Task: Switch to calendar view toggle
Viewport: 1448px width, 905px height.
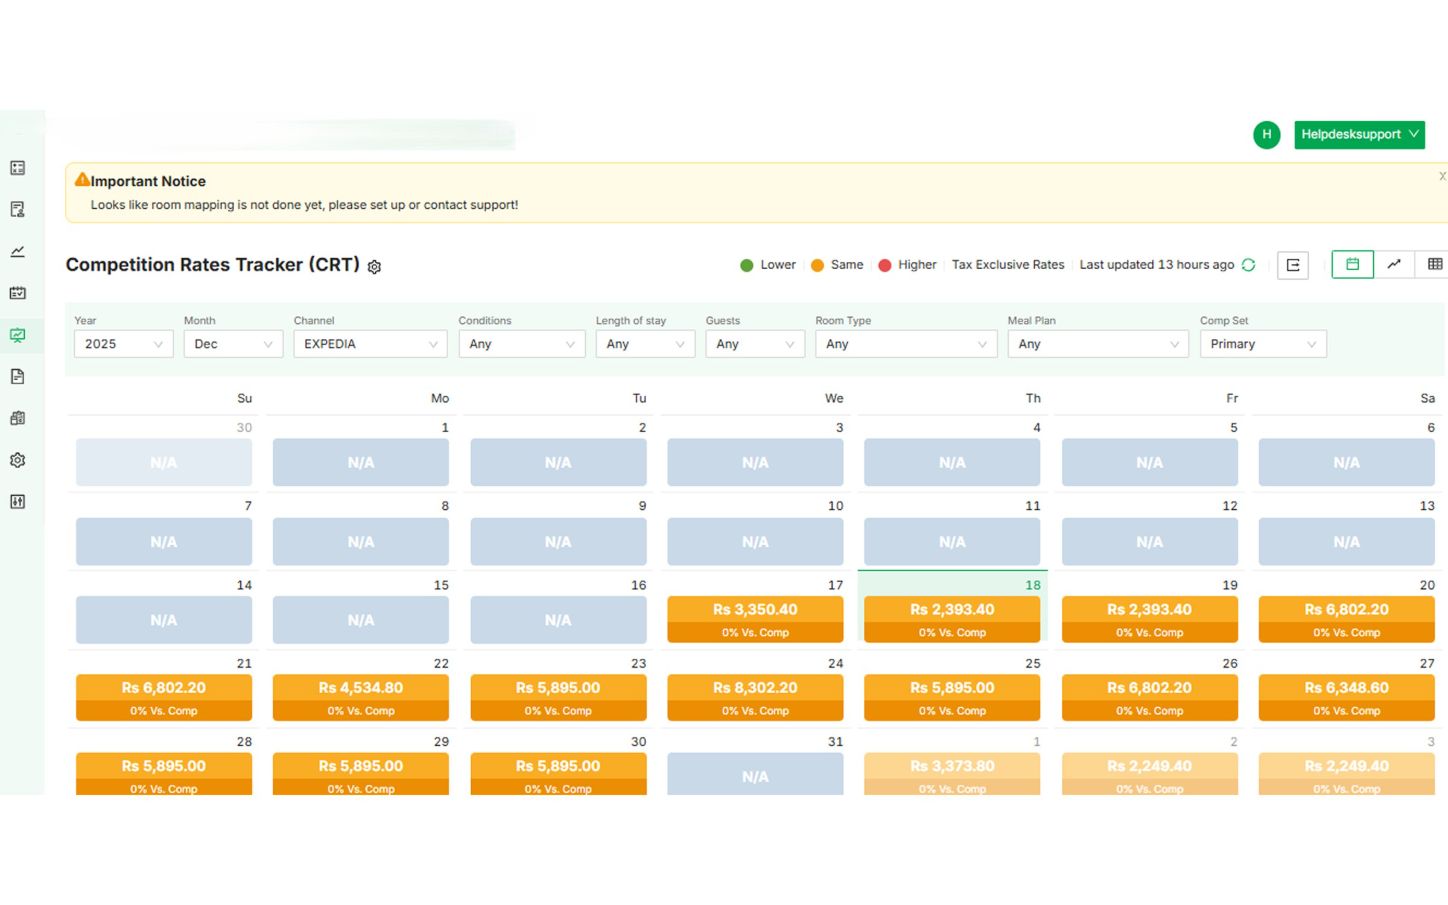Action: 1352,264
